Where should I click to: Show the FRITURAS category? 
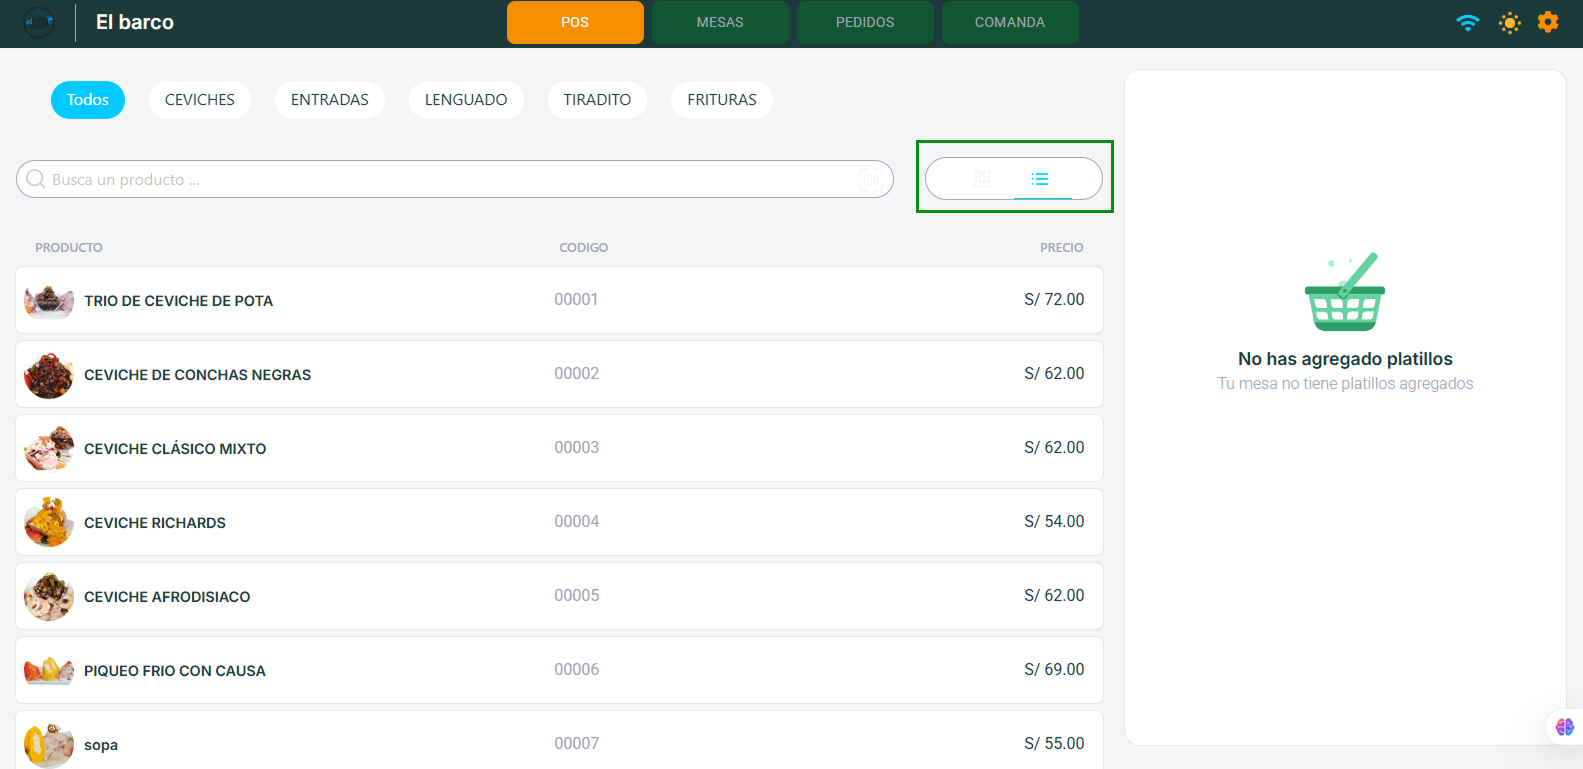pyautogui.click(x=722, y=100)
